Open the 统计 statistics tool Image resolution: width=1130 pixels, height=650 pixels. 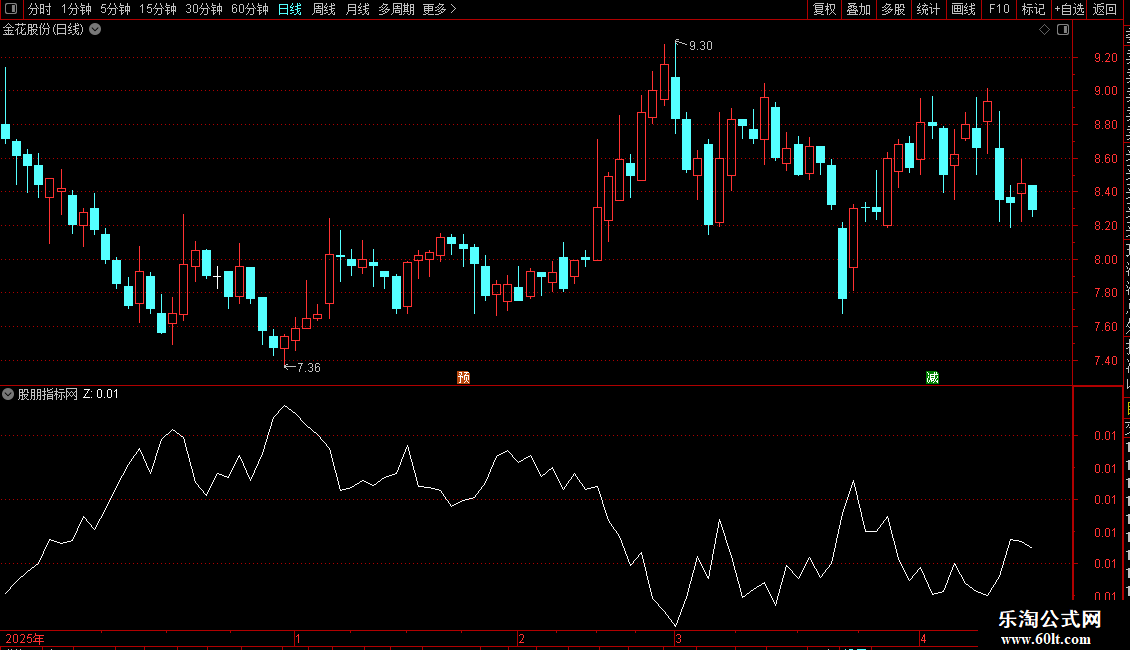tap(928, 9)
